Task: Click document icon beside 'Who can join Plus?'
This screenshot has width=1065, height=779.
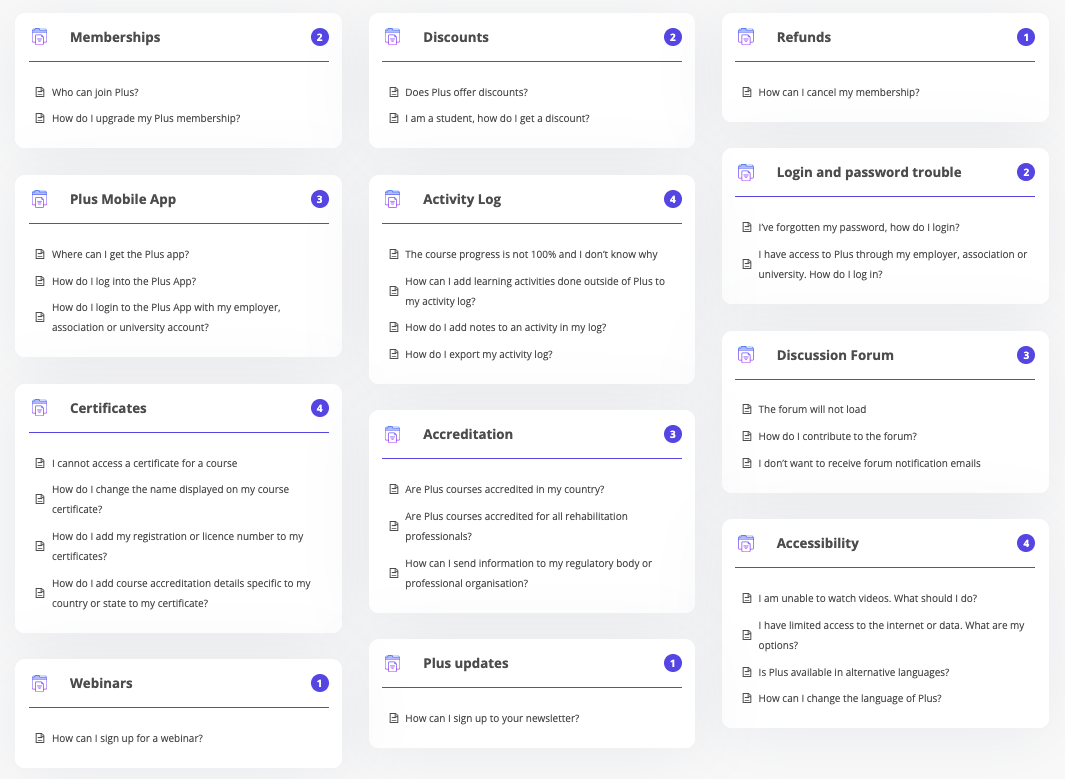Action: coord(40,92)
